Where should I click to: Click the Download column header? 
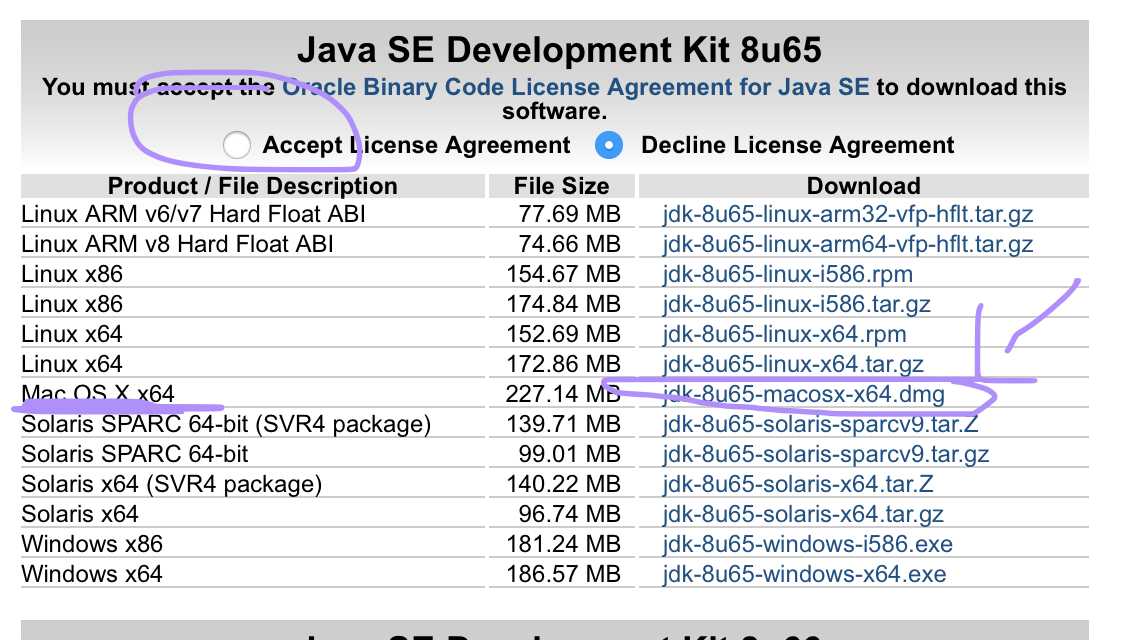[x=863, y=186]
